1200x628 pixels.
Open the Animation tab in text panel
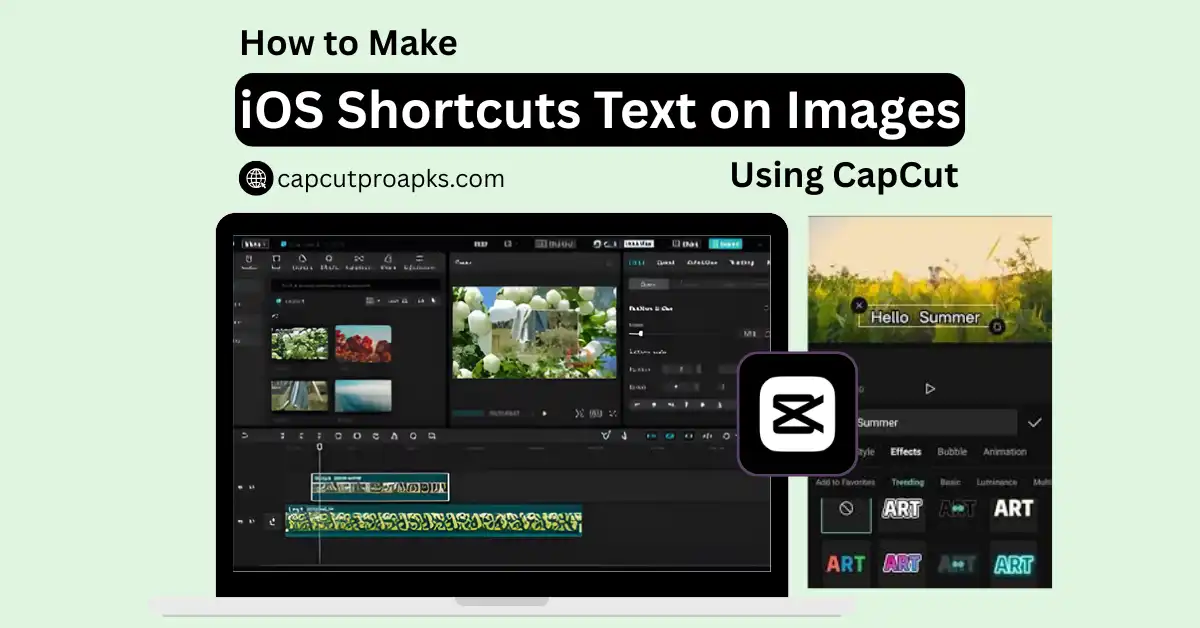click(1004, 452)
